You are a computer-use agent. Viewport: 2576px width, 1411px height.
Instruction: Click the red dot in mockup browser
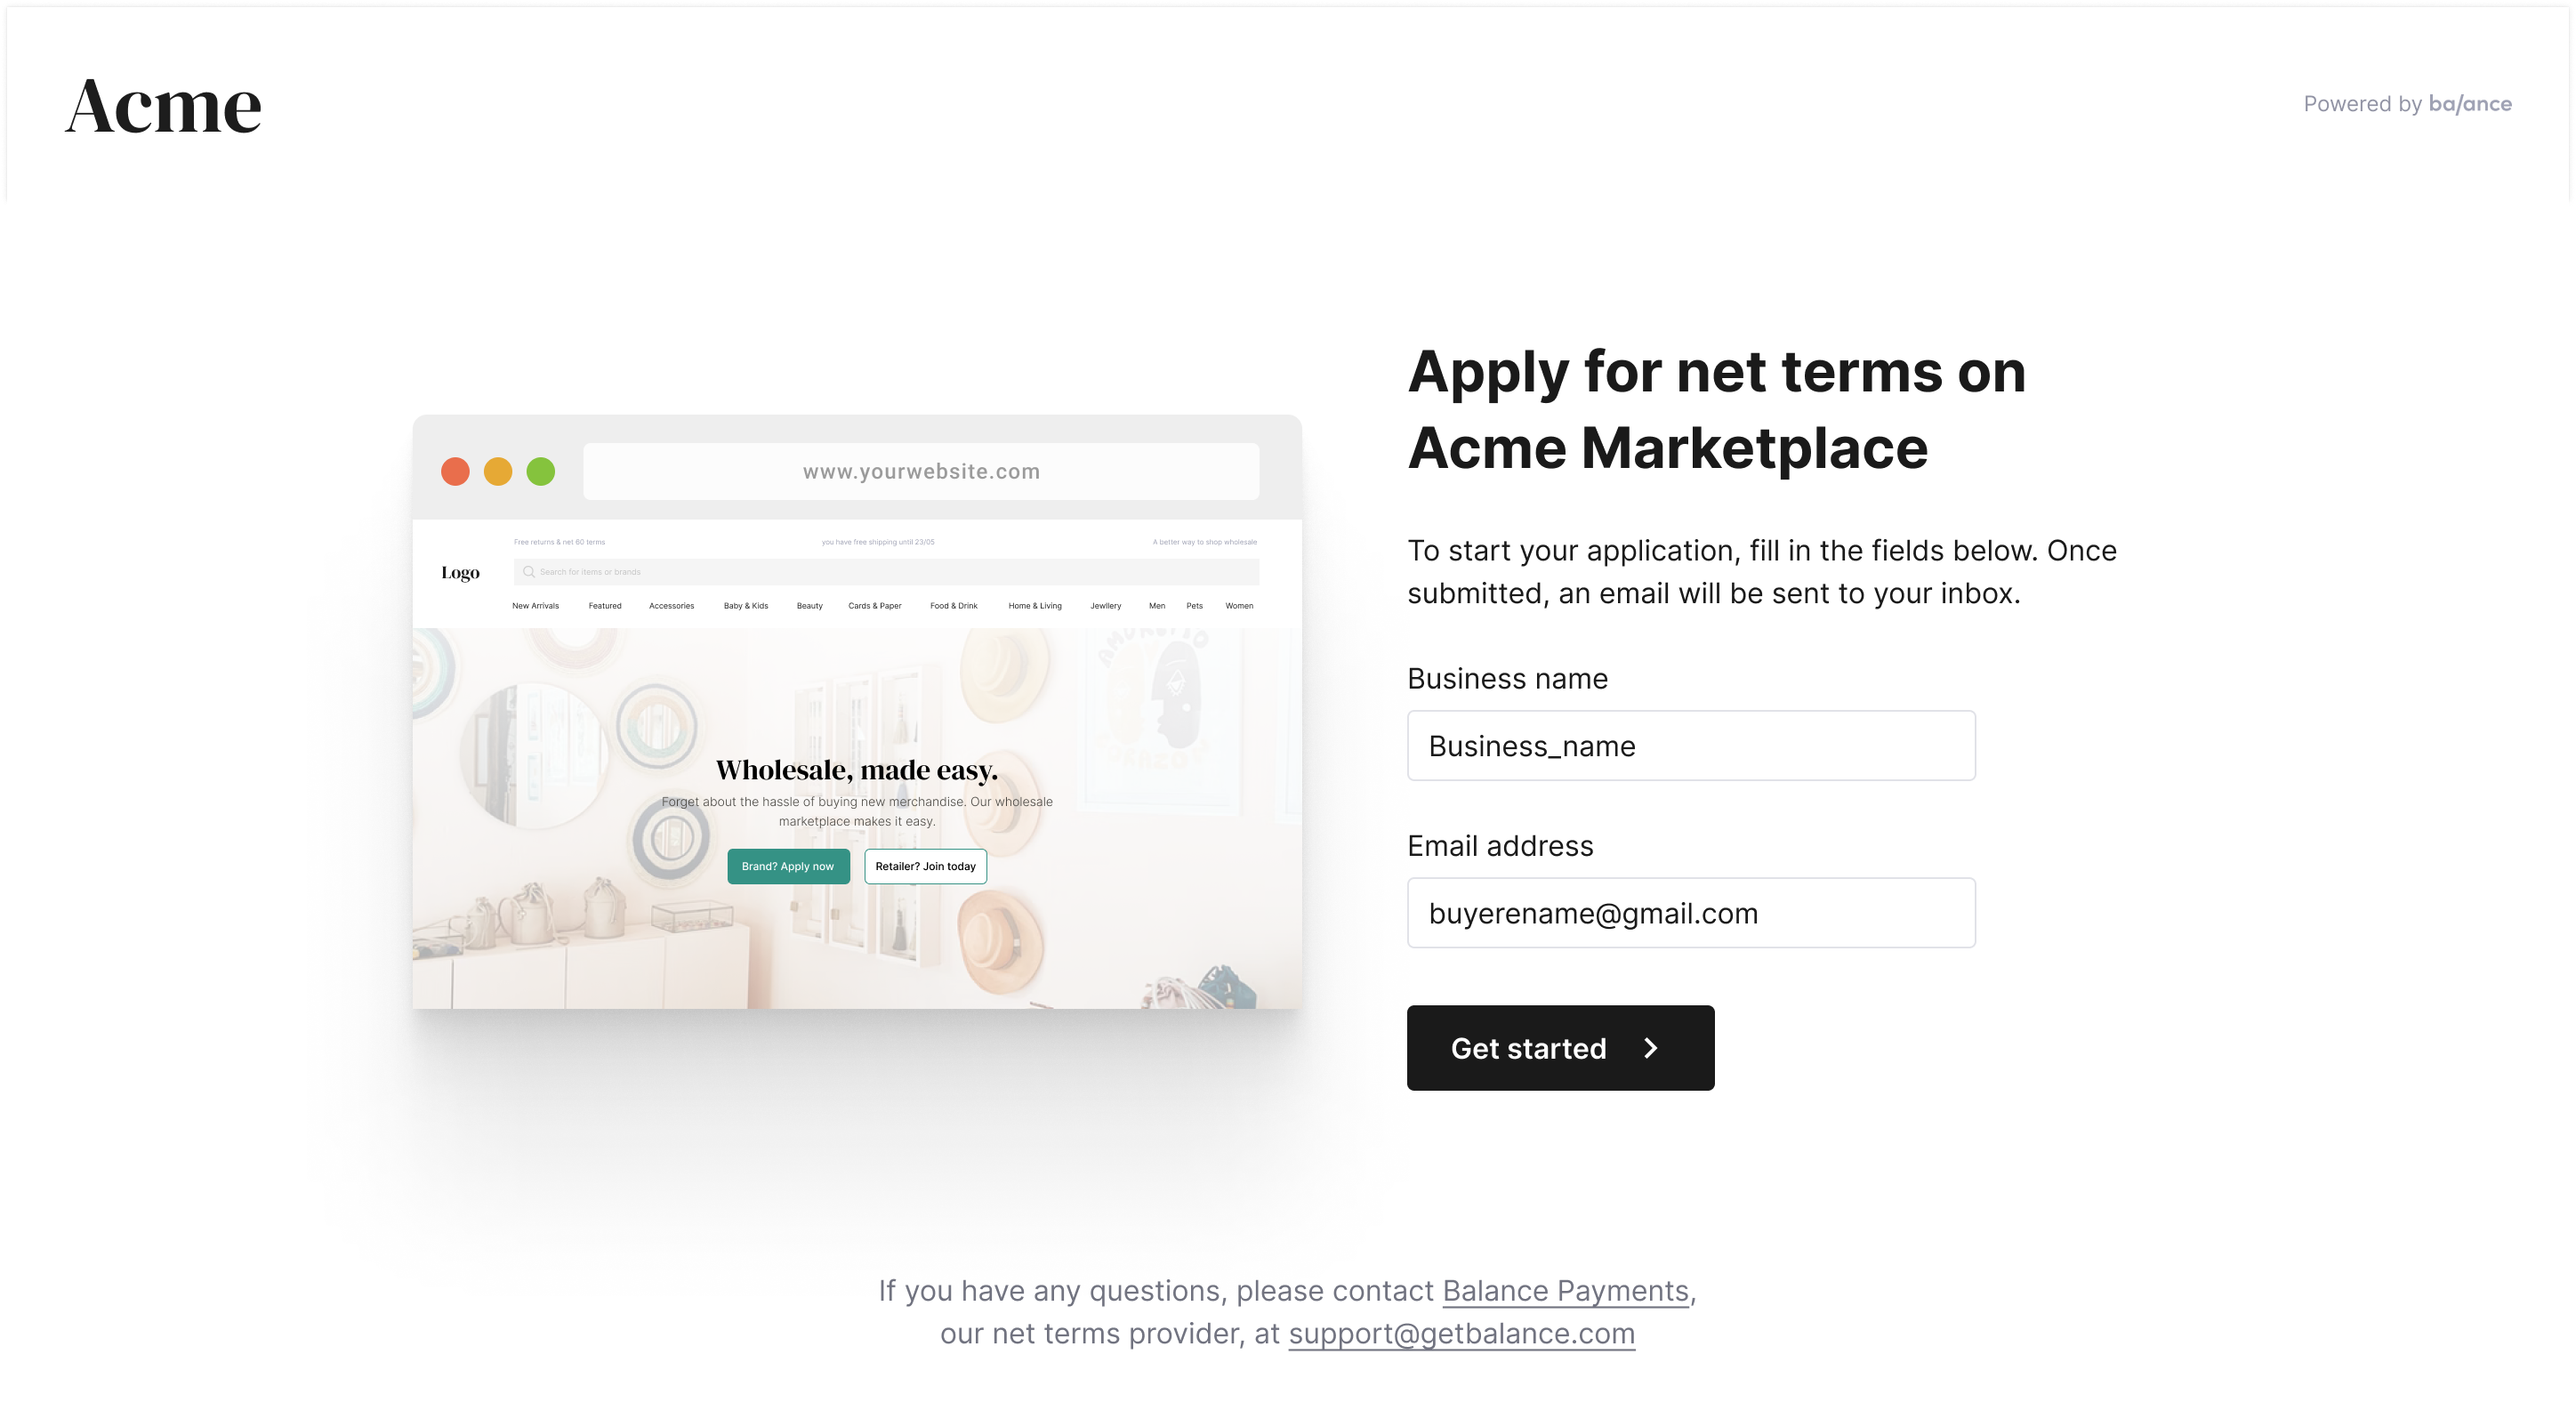coord(455,471)
